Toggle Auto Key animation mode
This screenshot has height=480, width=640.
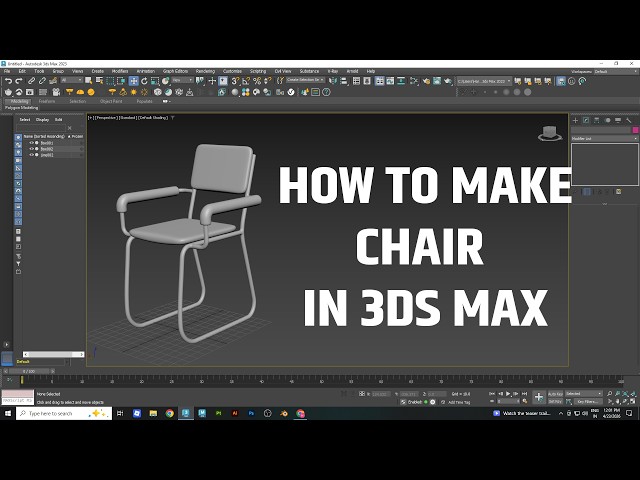coord(555,394)
